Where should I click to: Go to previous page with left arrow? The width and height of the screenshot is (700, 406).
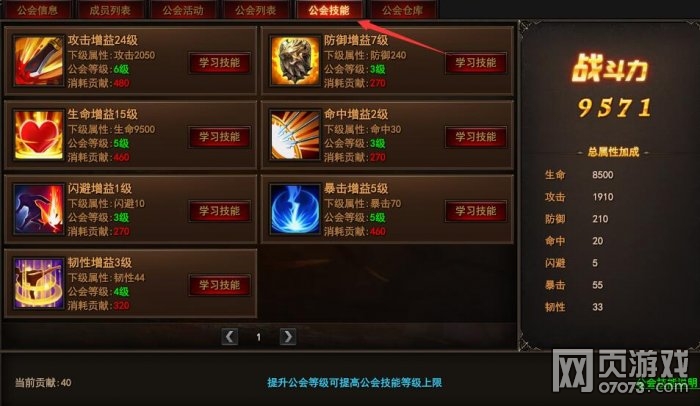coord(229,336)
